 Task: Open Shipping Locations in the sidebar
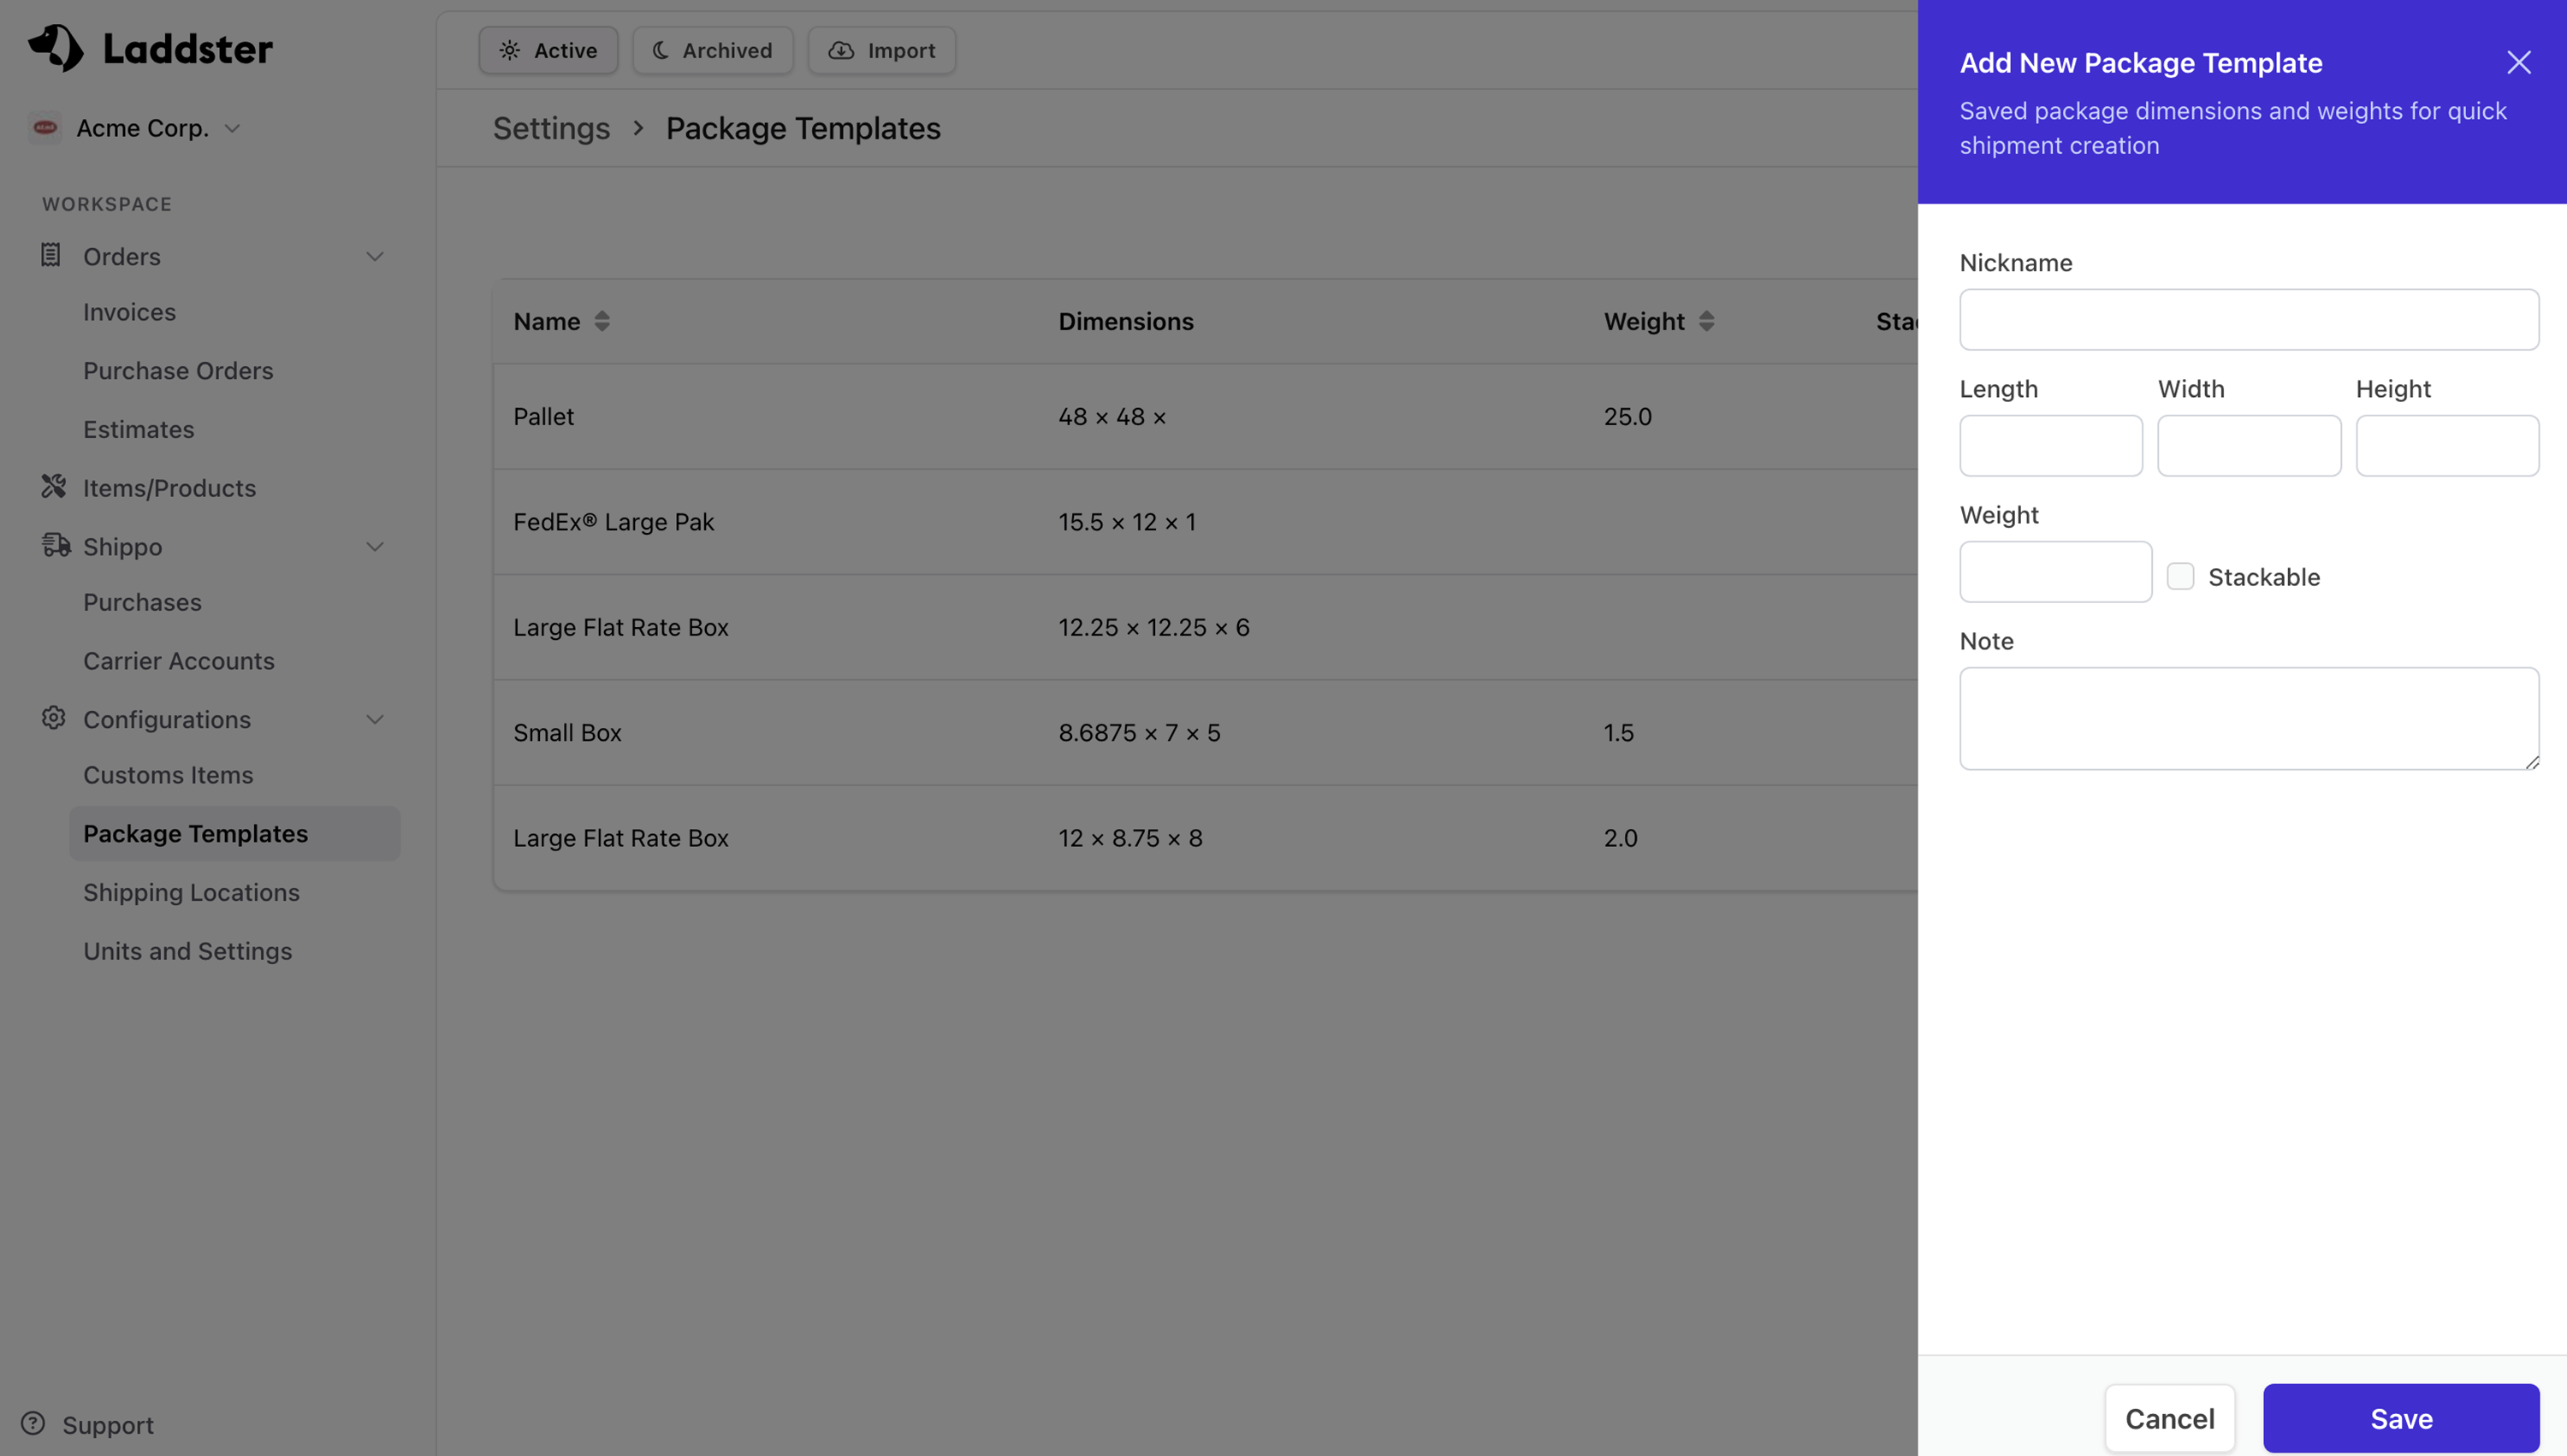(191, 892)
